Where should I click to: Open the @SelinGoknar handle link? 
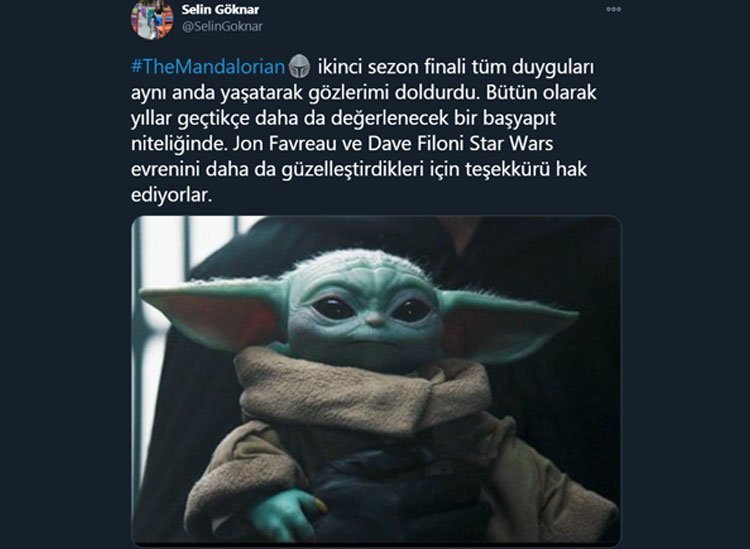(x=222, y=26)
